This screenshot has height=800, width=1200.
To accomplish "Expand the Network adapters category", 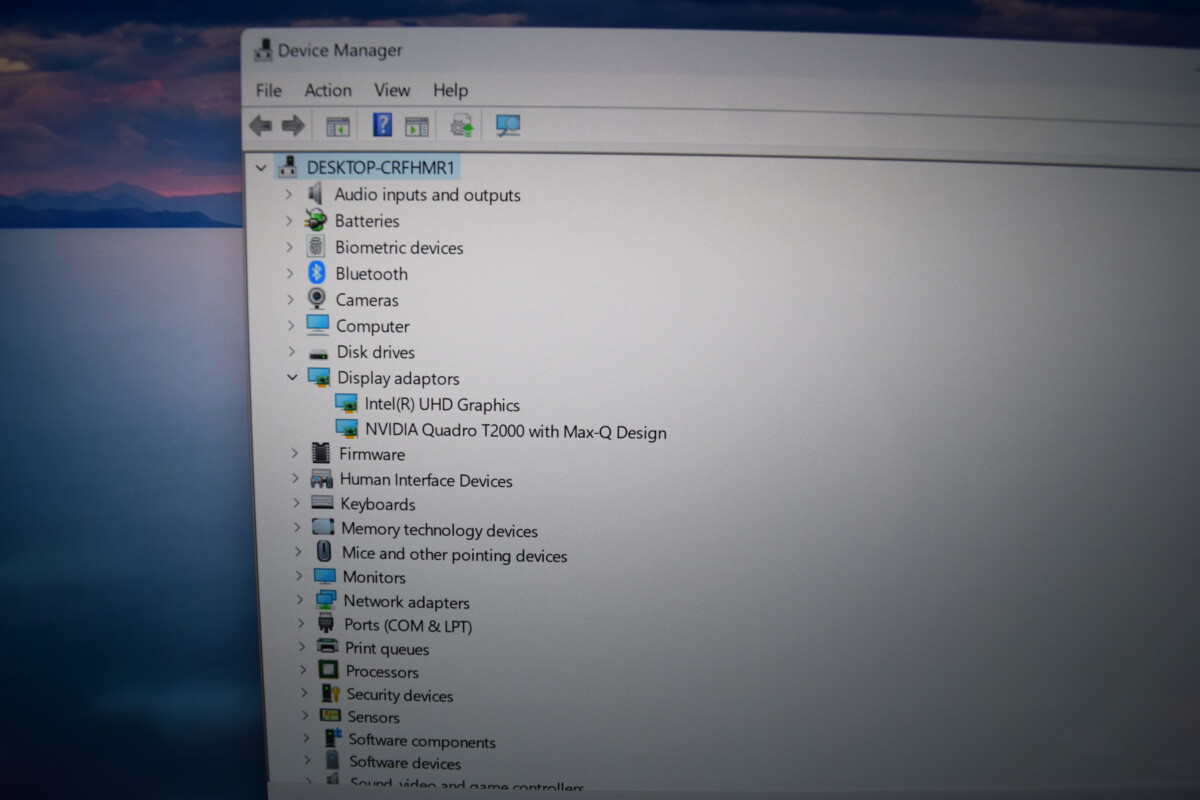I will click(300, 600).
